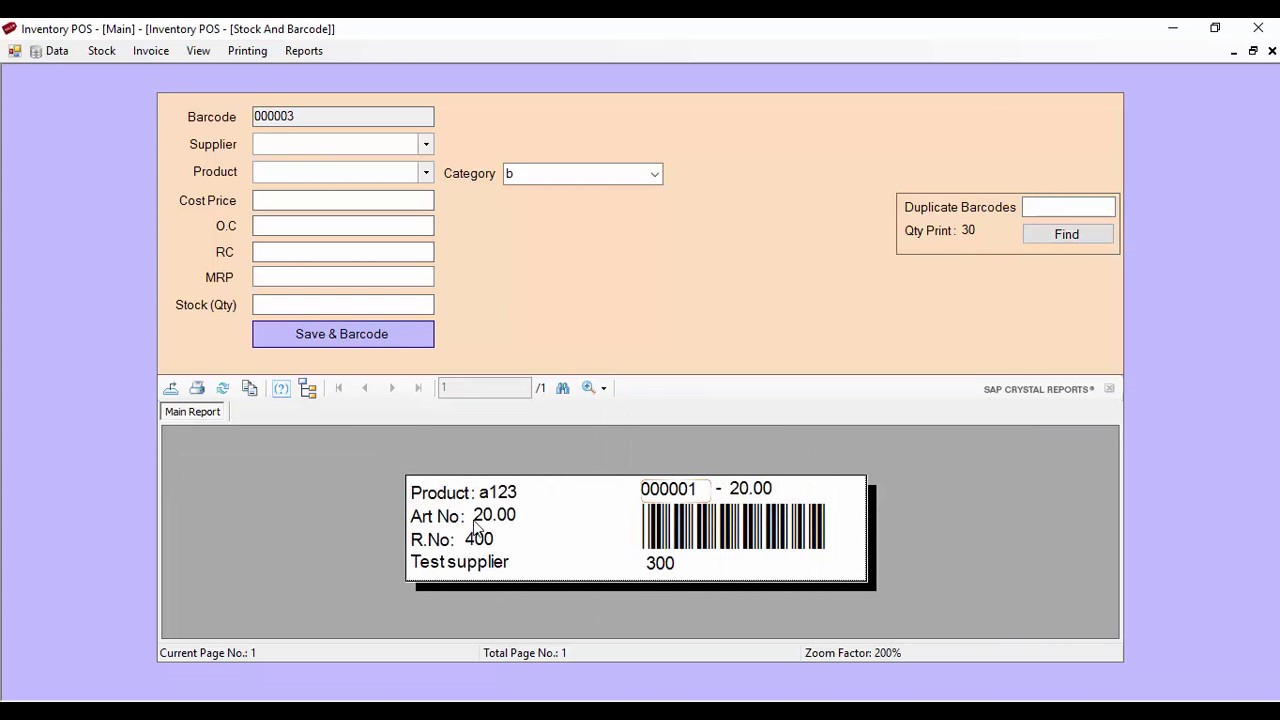This screenshot has width=1280, height=720.
Task: Click the Save & Barcode button
Action: [x=343, y=334]
